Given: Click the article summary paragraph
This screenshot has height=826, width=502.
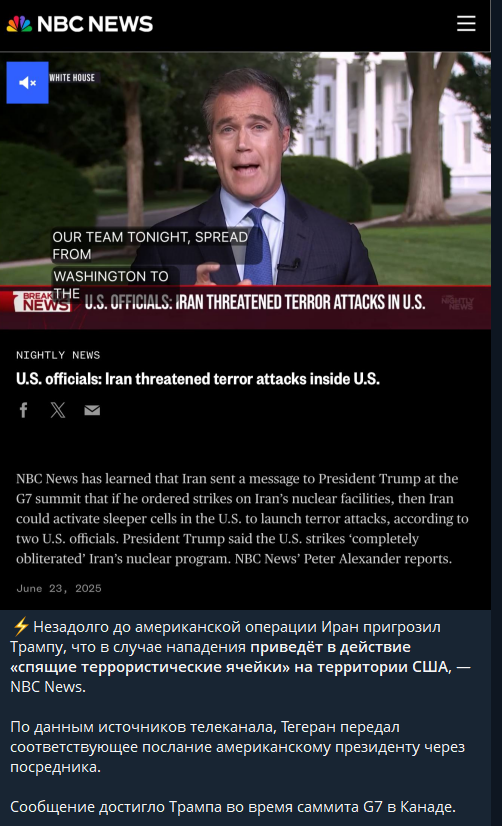Looking at the screenshot, I should pos(242,518).
